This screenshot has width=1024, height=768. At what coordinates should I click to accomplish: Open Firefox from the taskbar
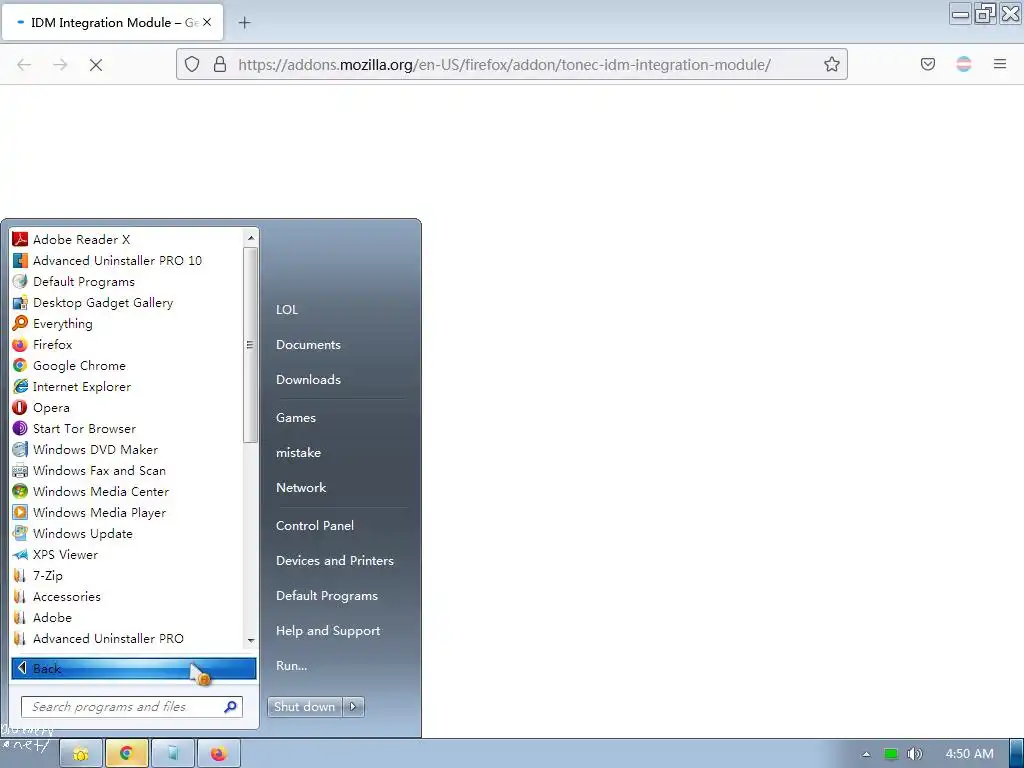tap(219, 754)
